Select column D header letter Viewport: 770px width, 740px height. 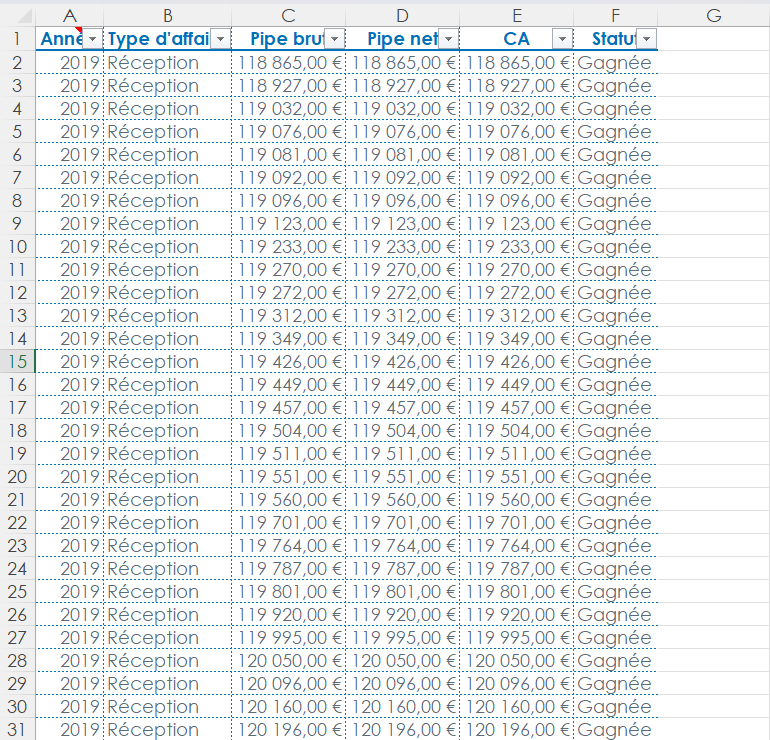pos(402,16)
